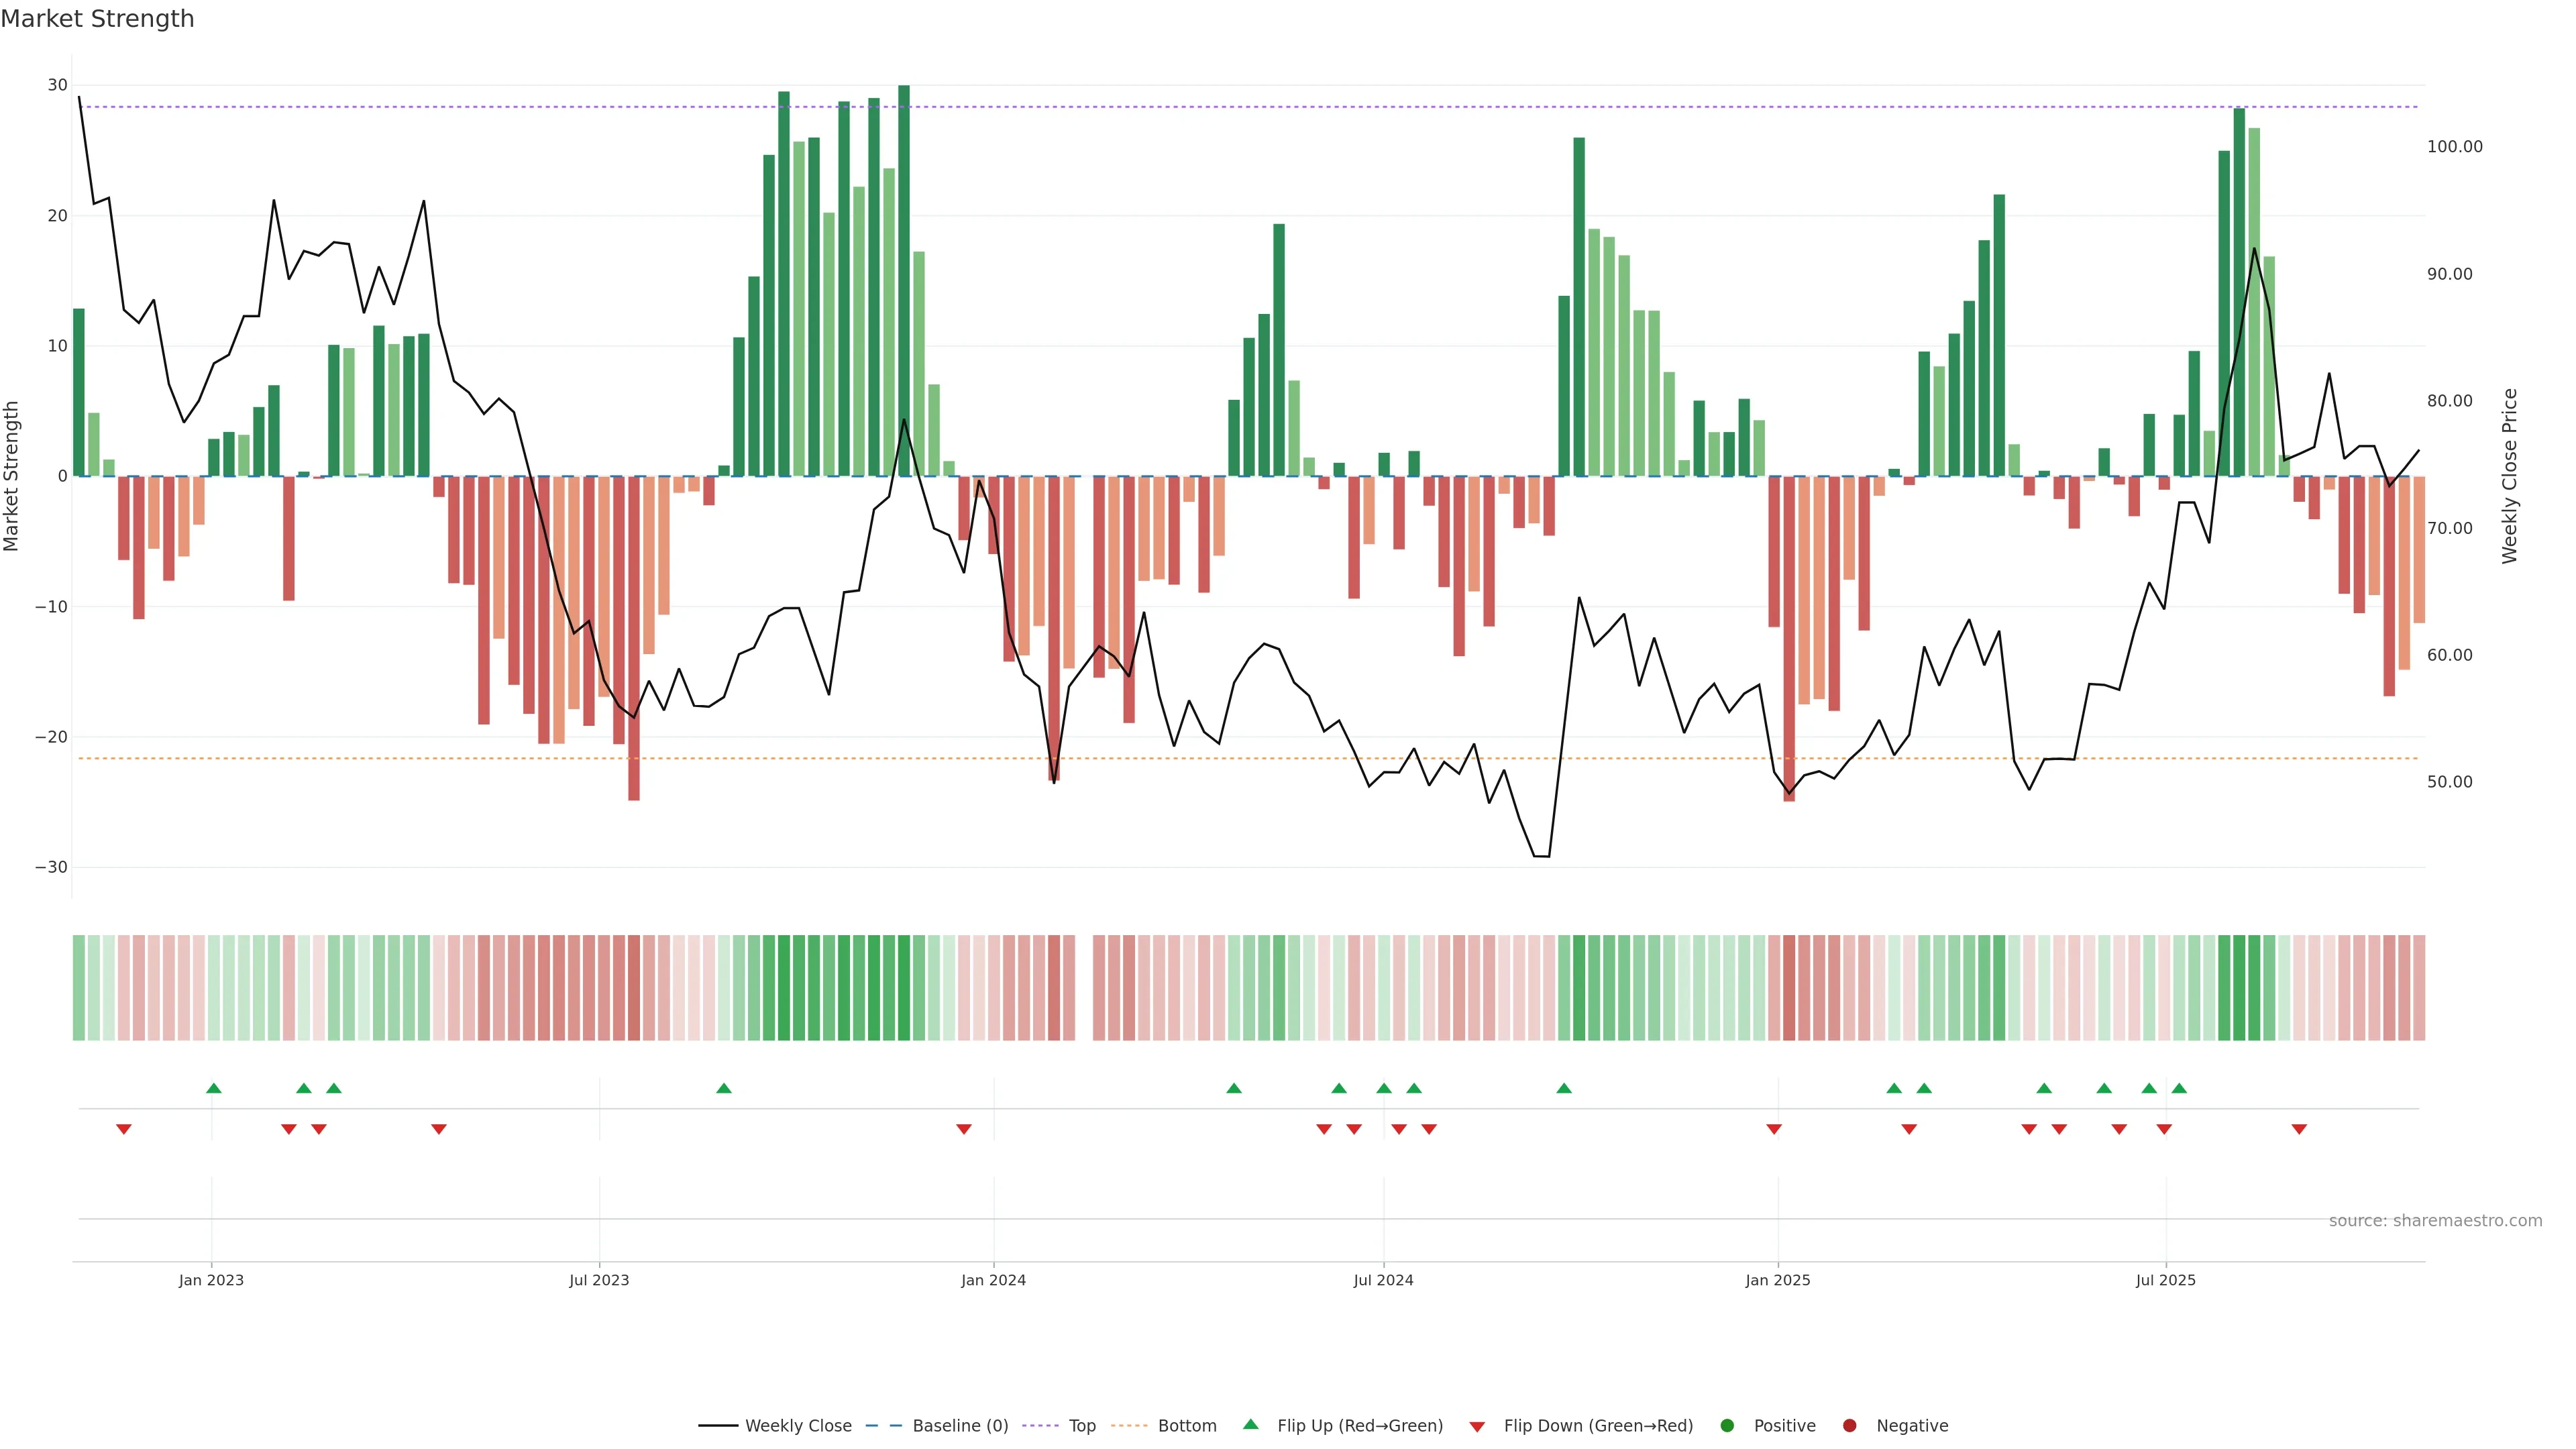
Task: Click the green Positive legend dot
Action: [1727, 1425]
